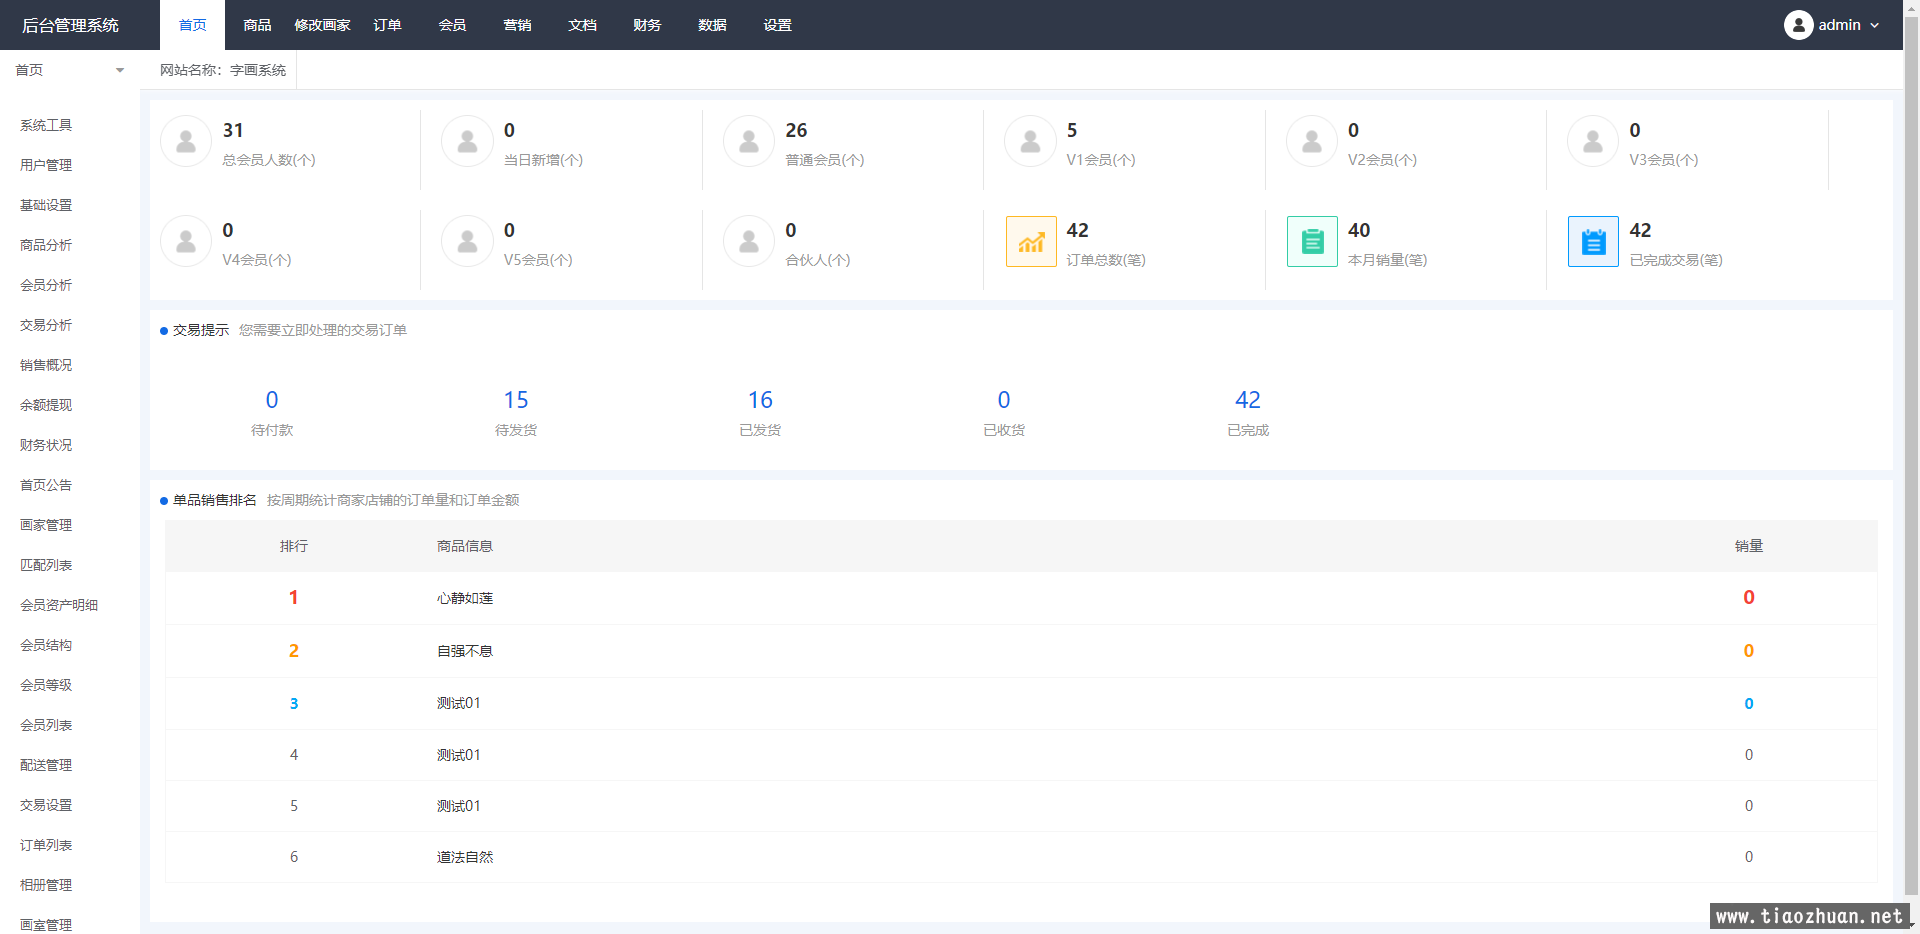Open 系统工具 in the sidebar
The image size is (1920, 934).
click(x=46, y=125)
